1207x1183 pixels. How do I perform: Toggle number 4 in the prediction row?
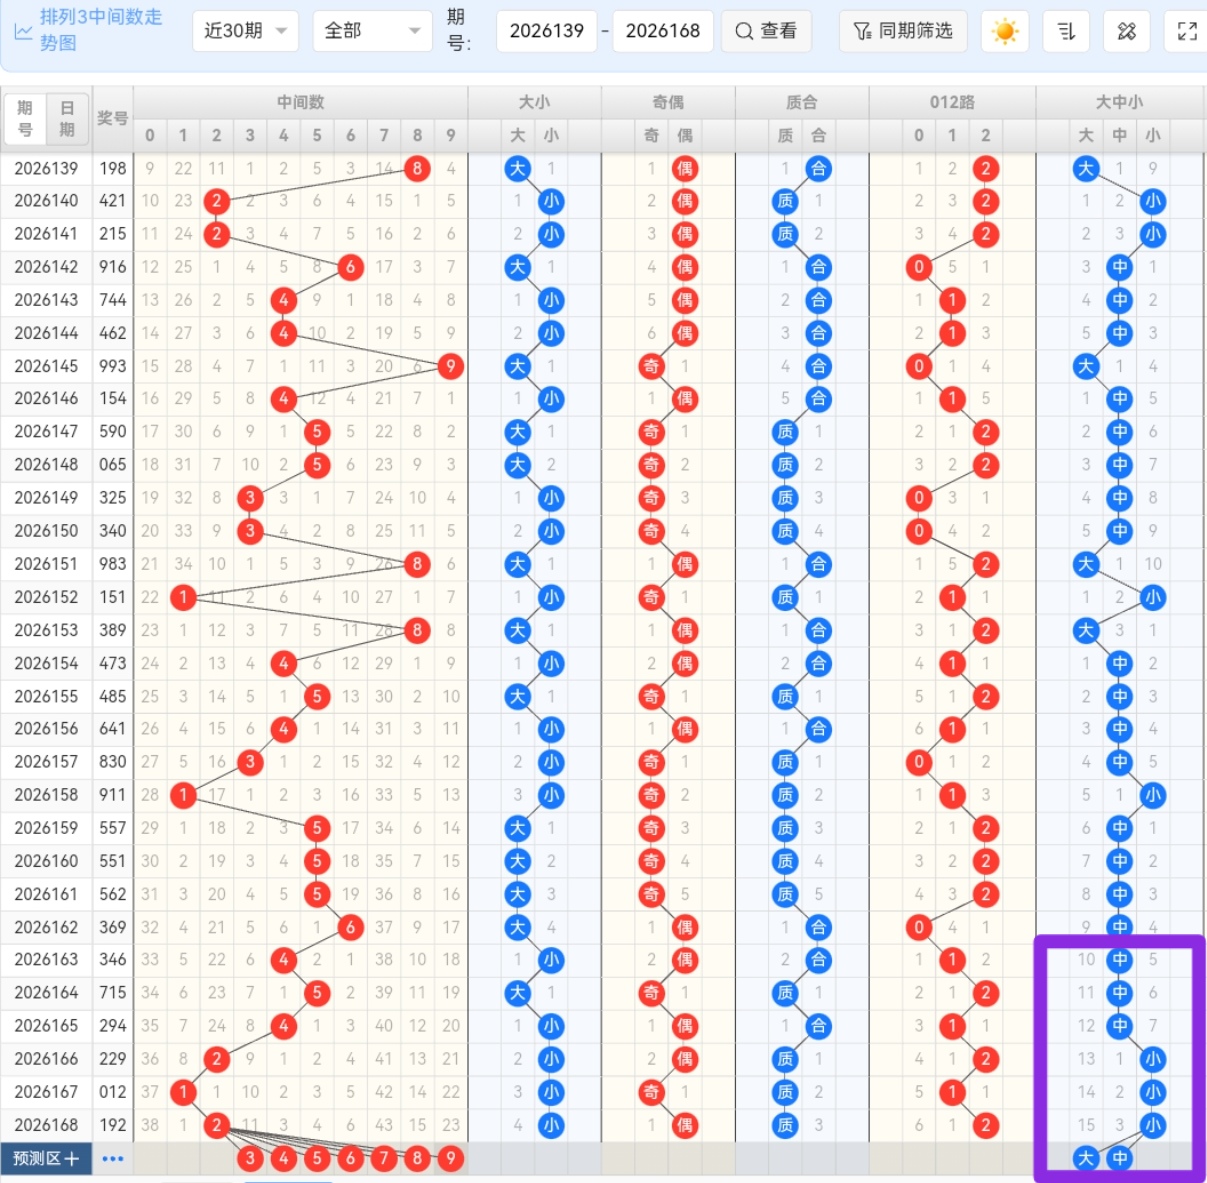(x=284, y=1158)
